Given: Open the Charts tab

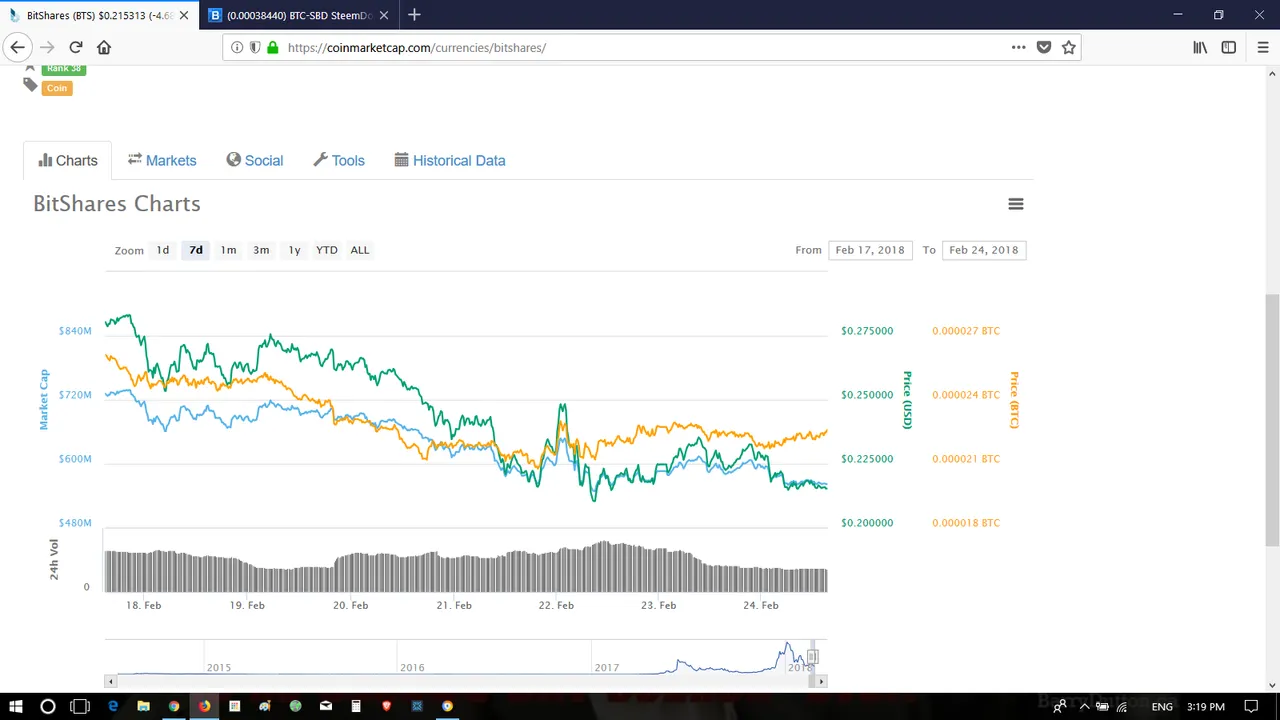Looking at the screenshot, I should (68, 160).
